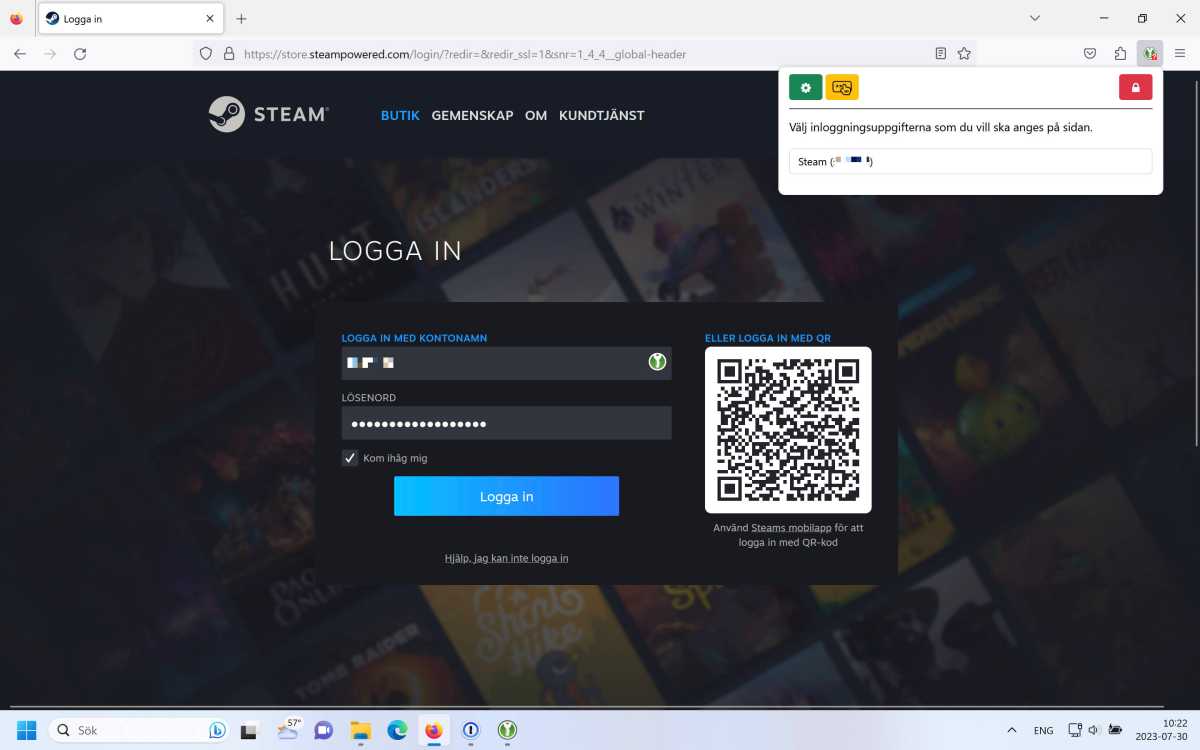Toggle reader view icon in the address bar

coord(940,54)
